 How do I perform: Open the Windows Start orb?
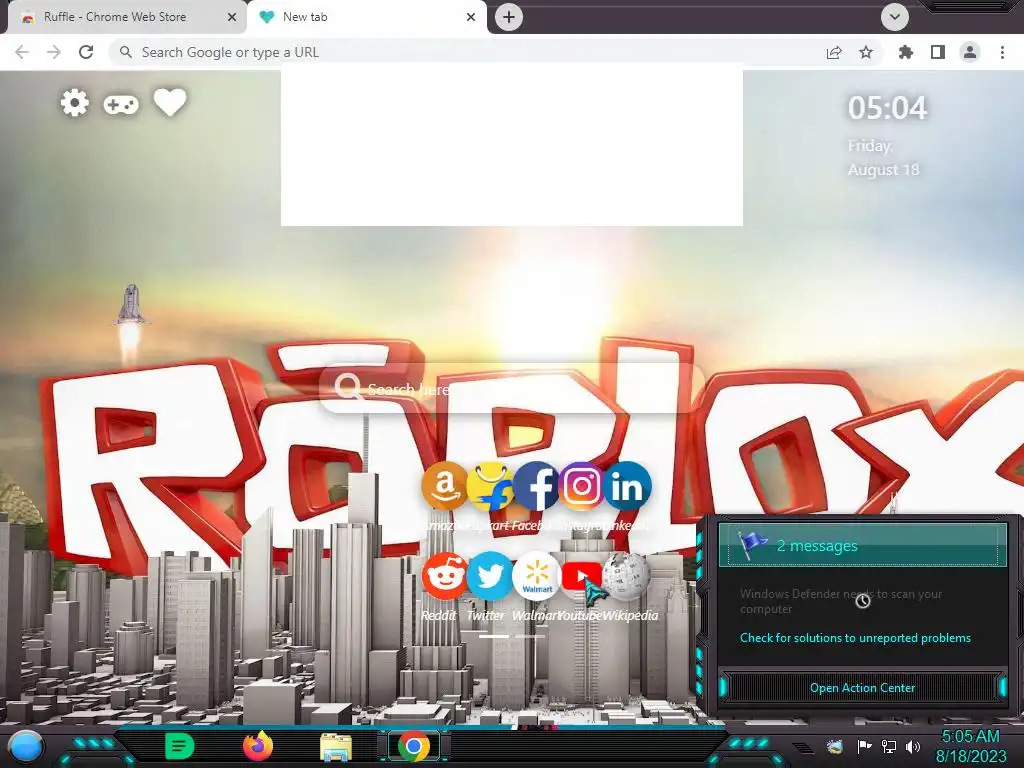[25, 748]
